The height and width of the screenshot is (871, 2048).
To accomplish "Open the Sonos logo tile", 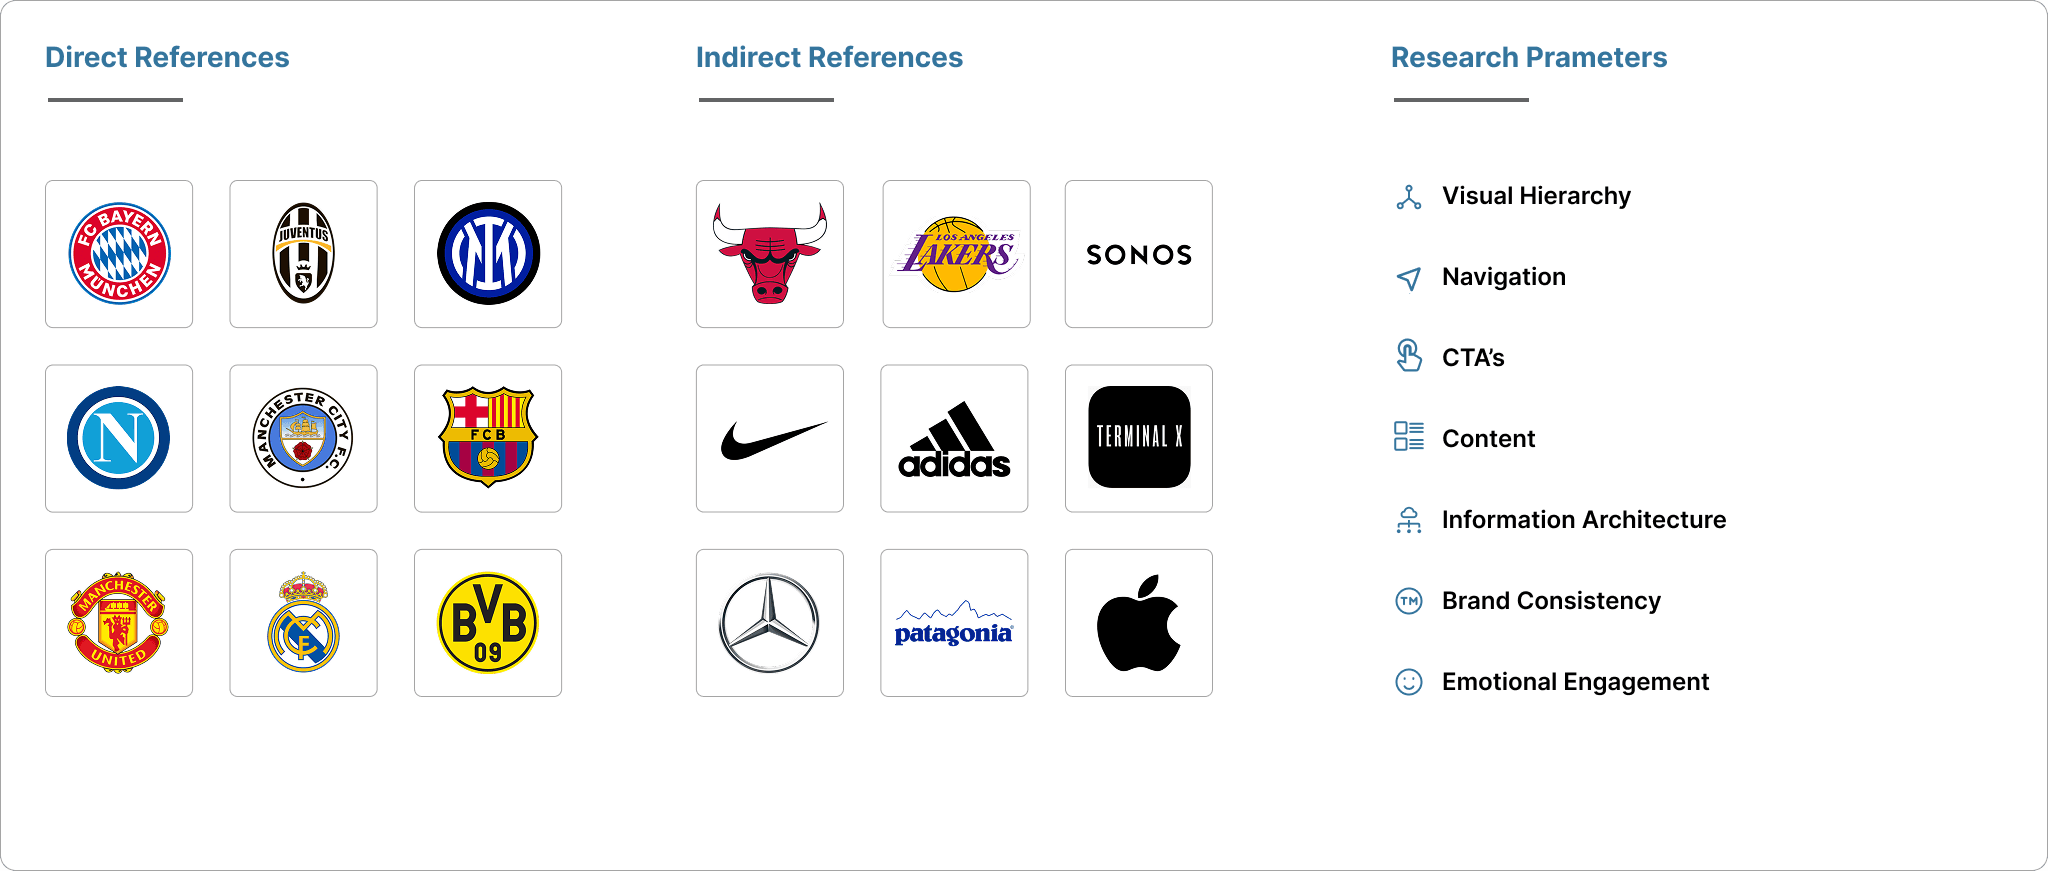I will pos(1139,254).
